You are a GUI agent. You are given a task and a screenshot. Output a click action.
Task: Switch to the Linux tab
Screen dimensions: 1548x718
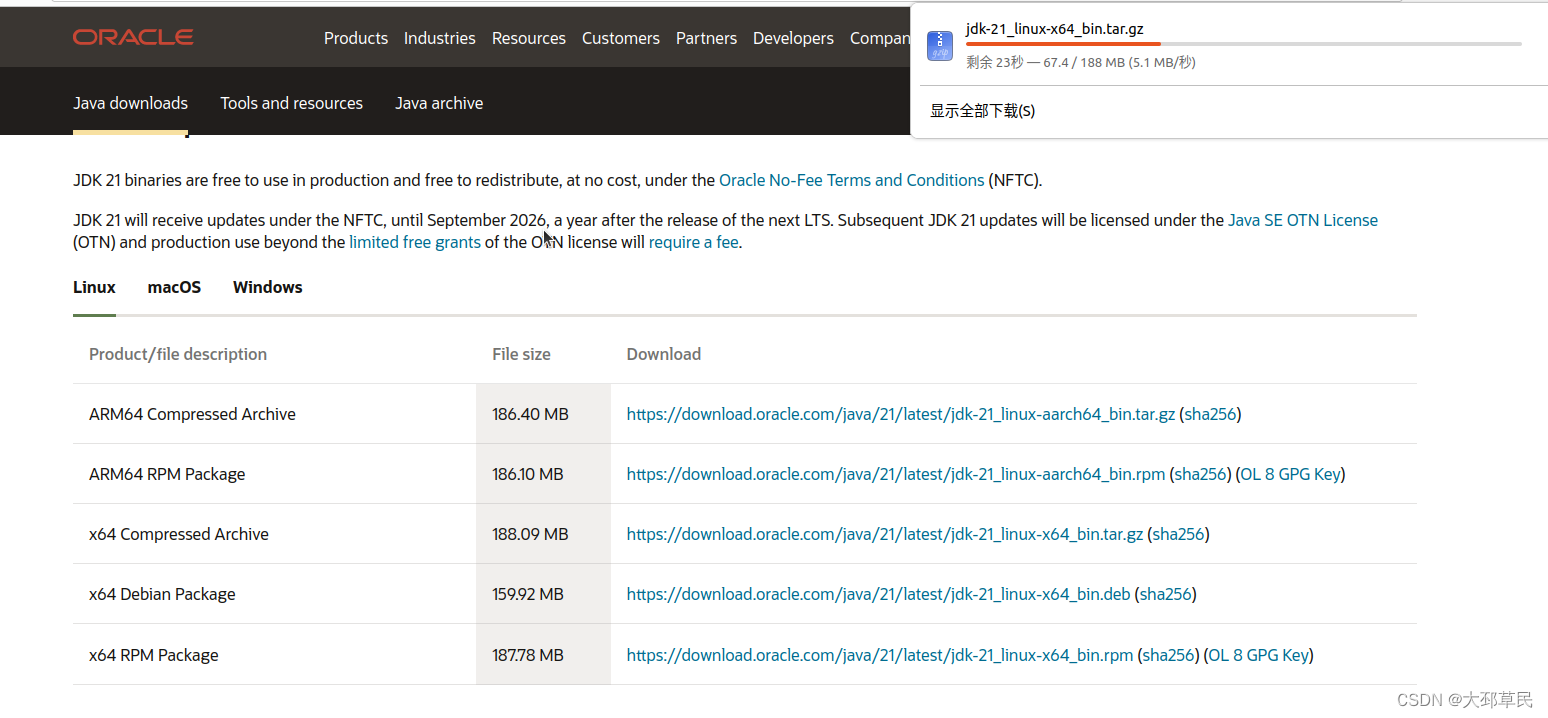click(94, 287)
